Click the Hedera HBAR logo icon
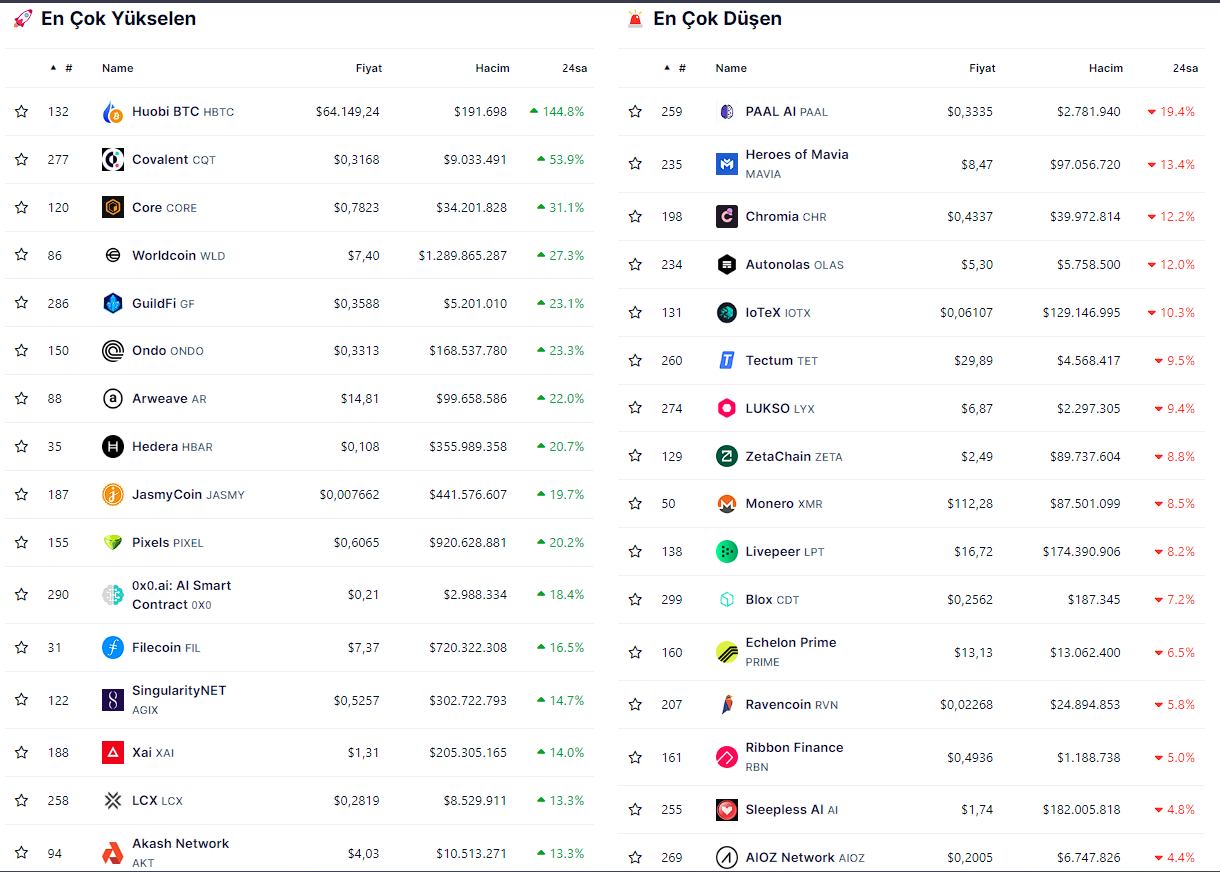 tap(113, 447)
